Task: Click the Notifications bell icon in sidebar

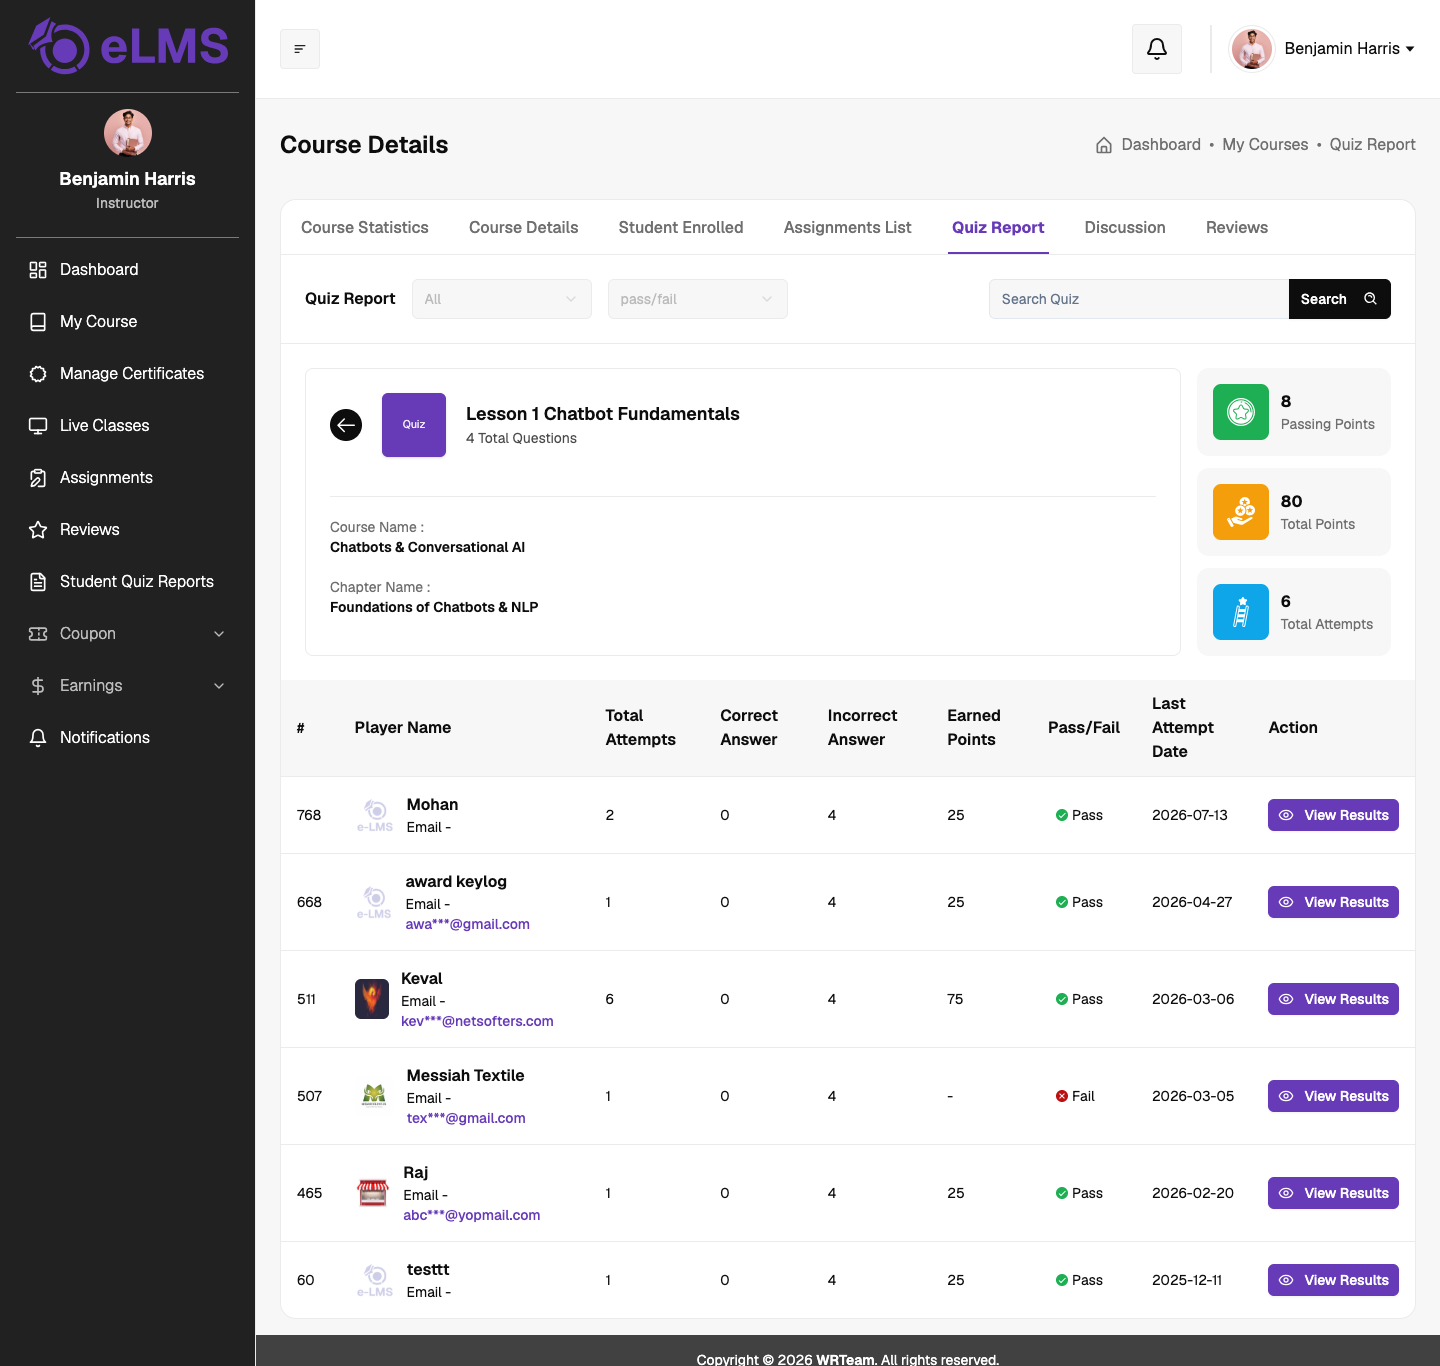Action: (x=38, y=738)
